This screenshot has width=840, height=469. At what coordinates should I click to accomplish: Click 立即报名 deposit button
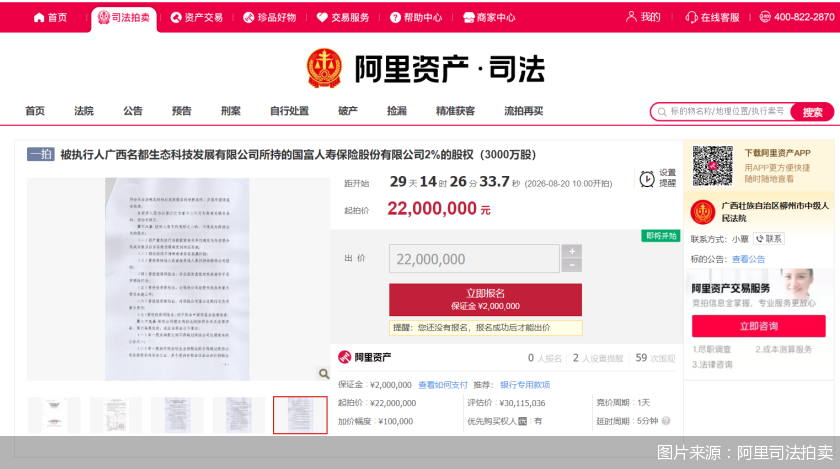click(x=485, y=300)
